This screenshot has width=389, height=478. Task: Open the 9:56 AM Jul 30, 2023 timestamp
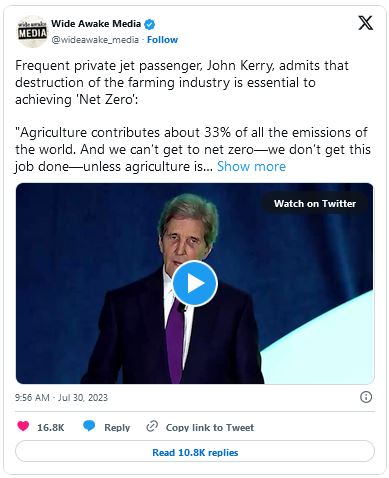61,397
